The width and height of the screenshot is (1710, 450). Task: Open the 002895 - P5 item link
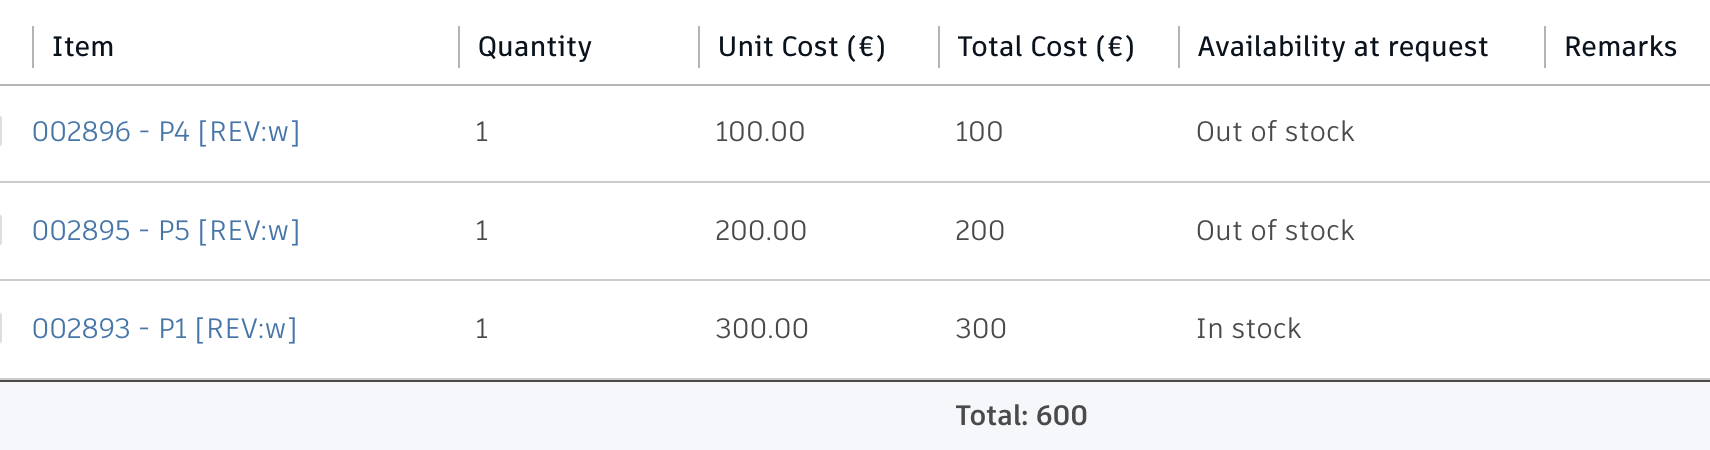pos(166,231)
